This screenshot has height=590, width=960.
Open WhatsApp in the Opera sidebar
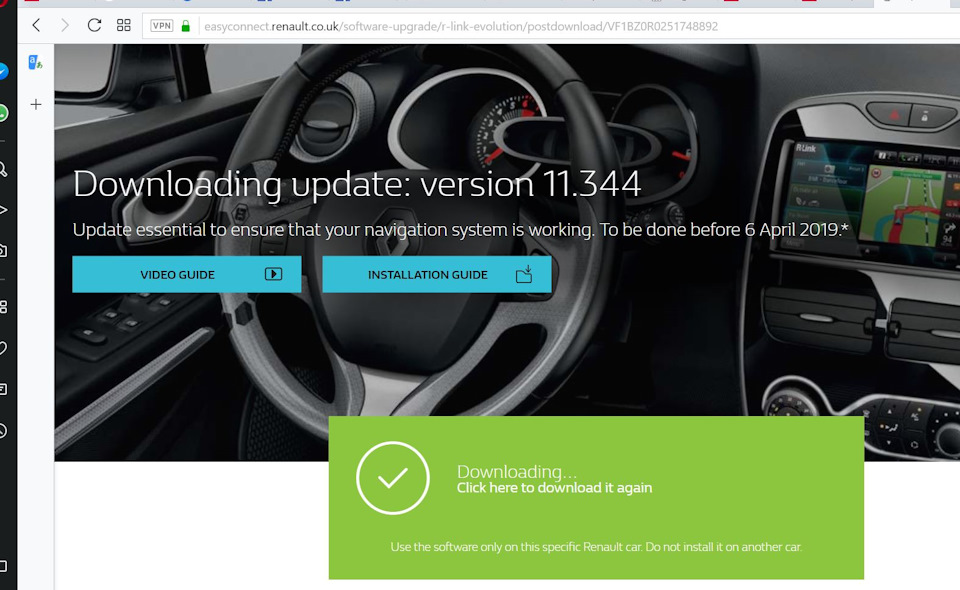(x=3, y=113)
